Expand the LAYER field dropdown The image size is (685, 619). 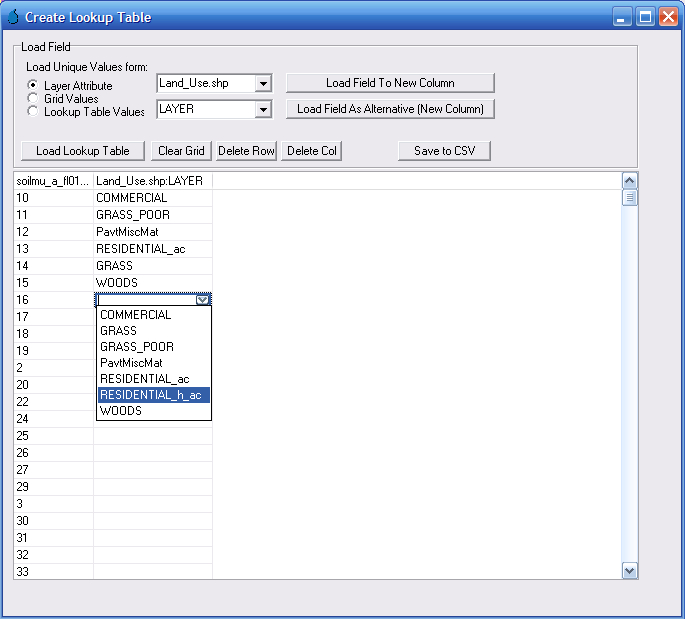(263, 109)
